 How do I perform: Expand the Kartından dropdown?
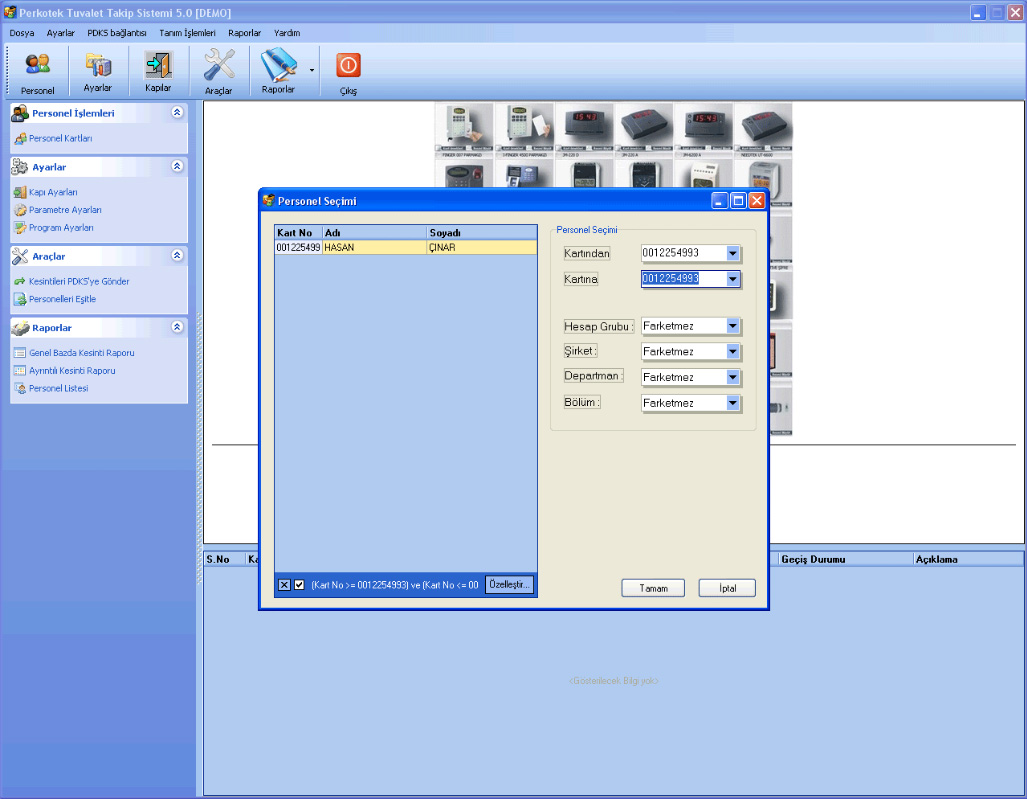point(733,253)
